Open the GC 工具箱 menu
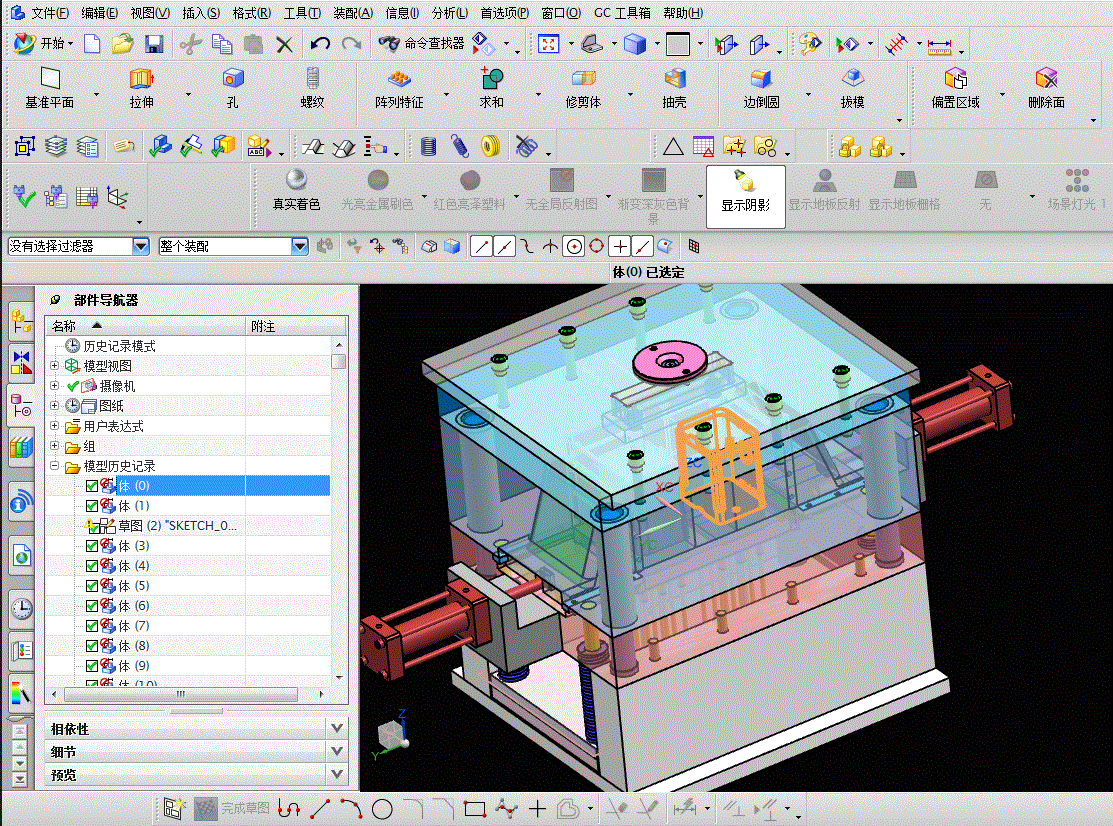Screen dimensions: 1113x826 623,13
